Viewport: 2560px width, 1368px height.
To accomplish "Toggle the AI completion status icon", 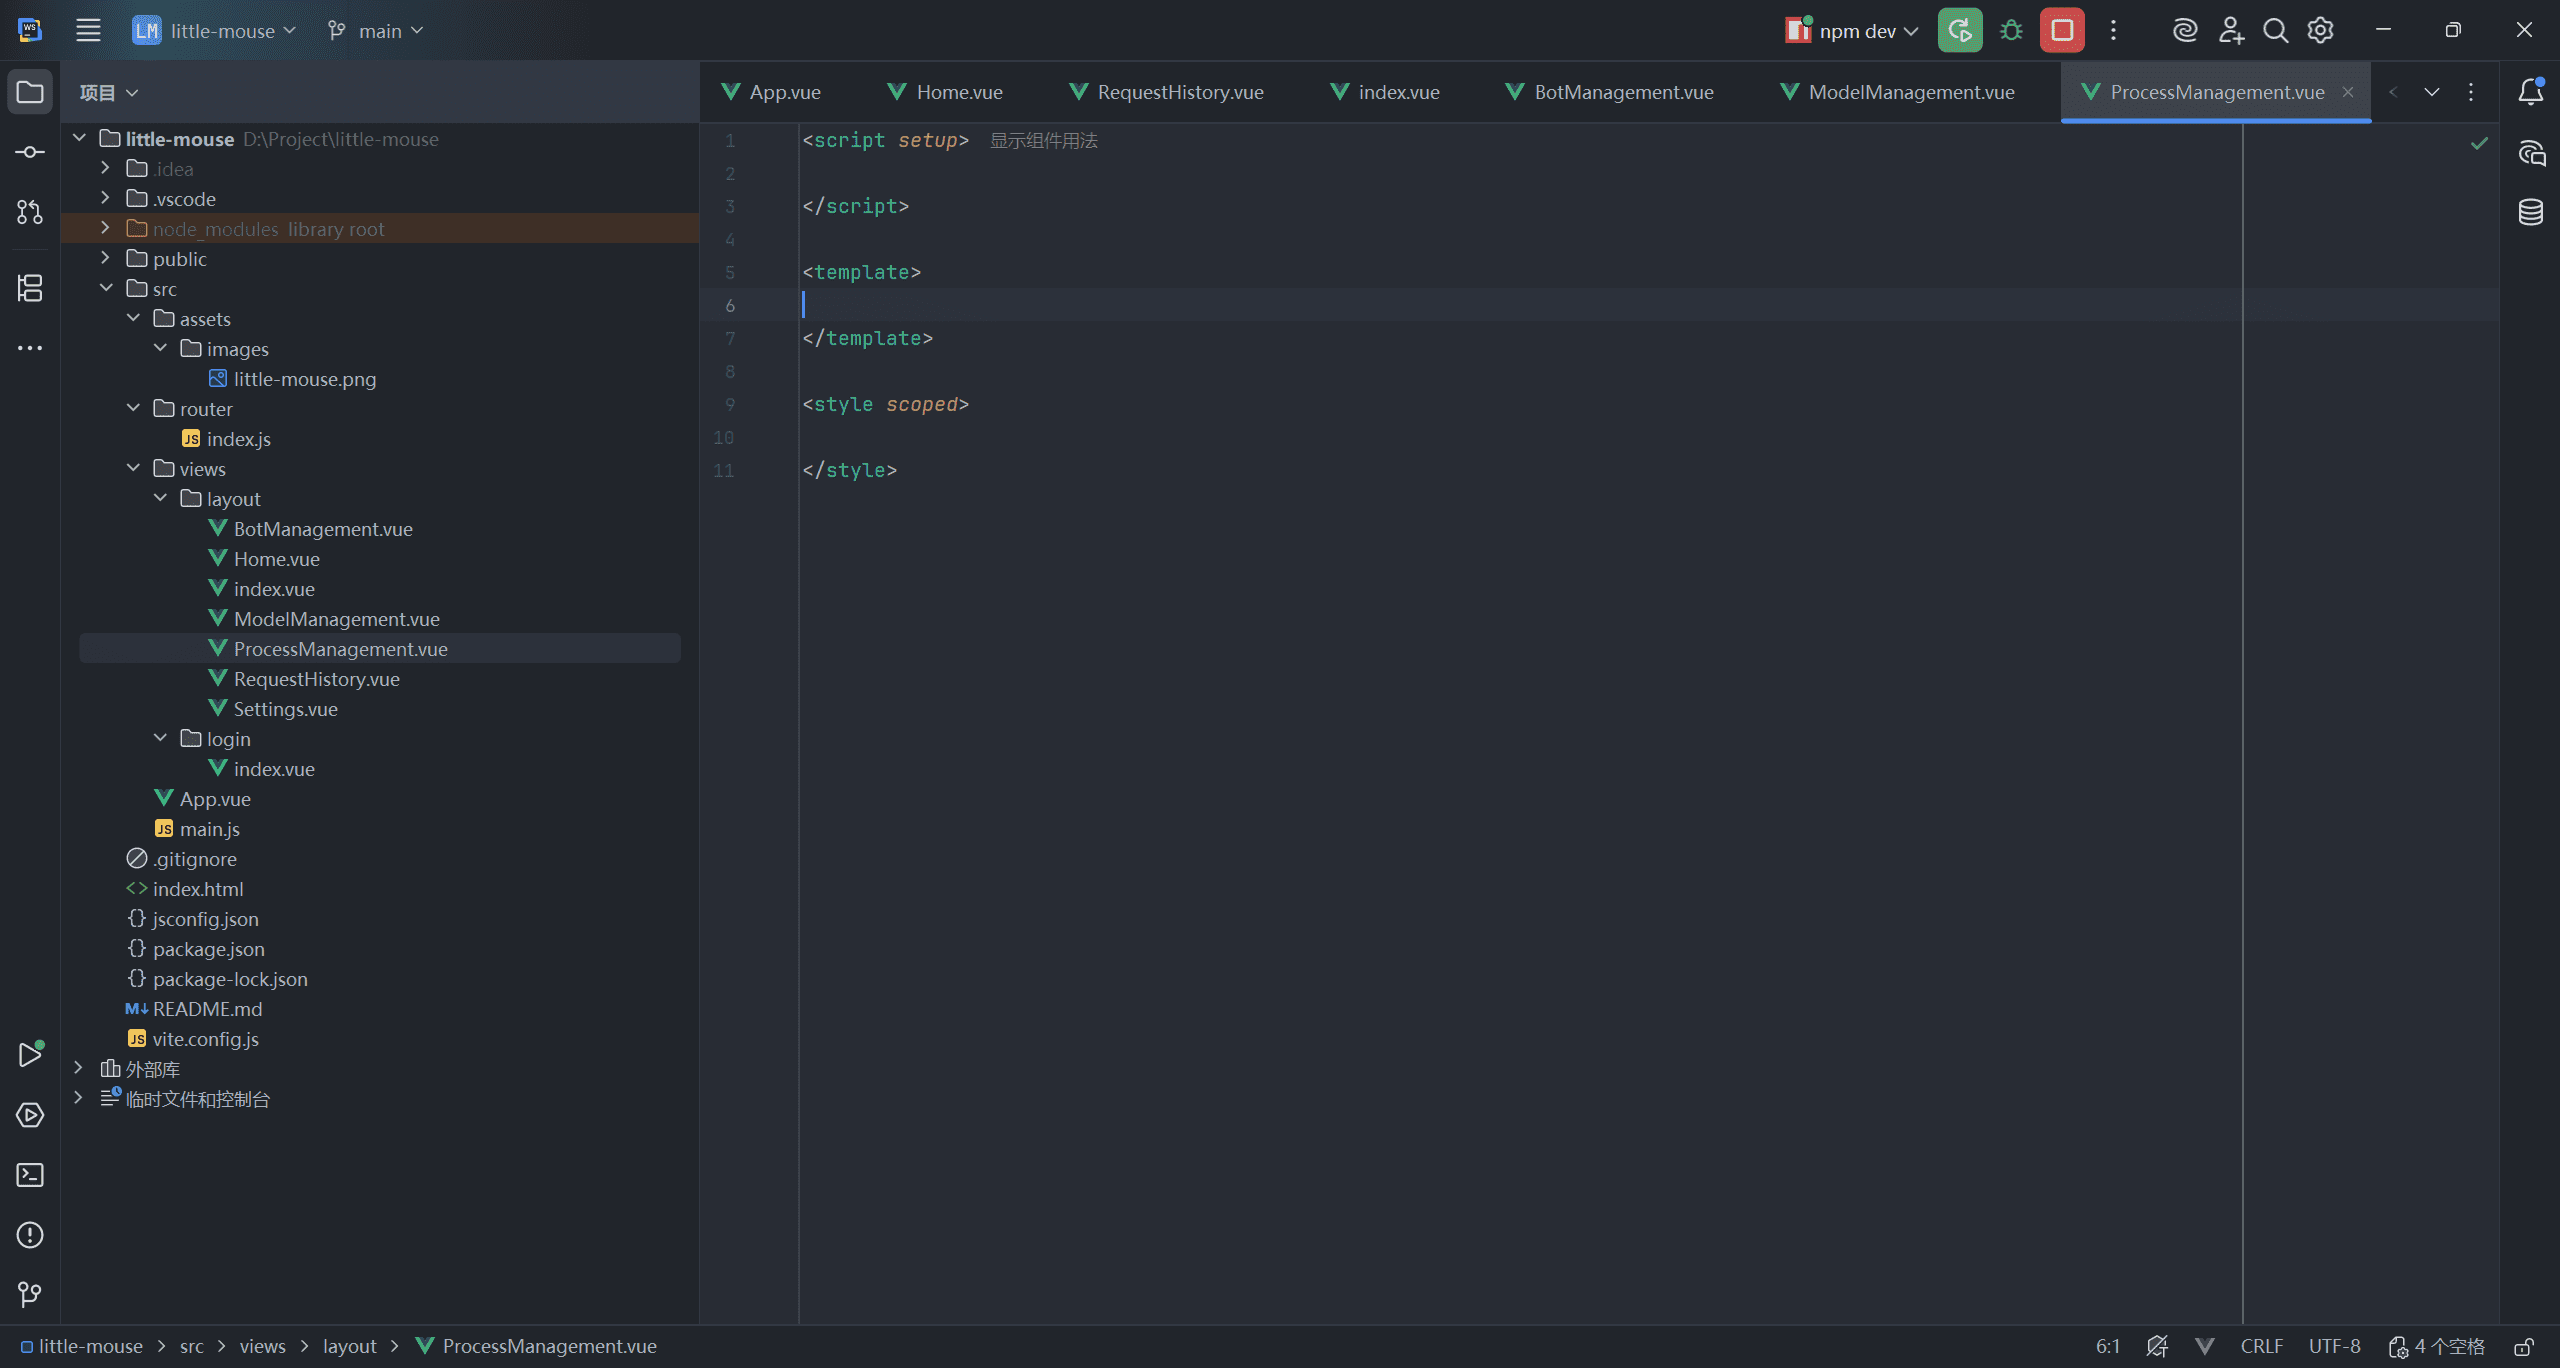I will click(x=2157, y=1347).
